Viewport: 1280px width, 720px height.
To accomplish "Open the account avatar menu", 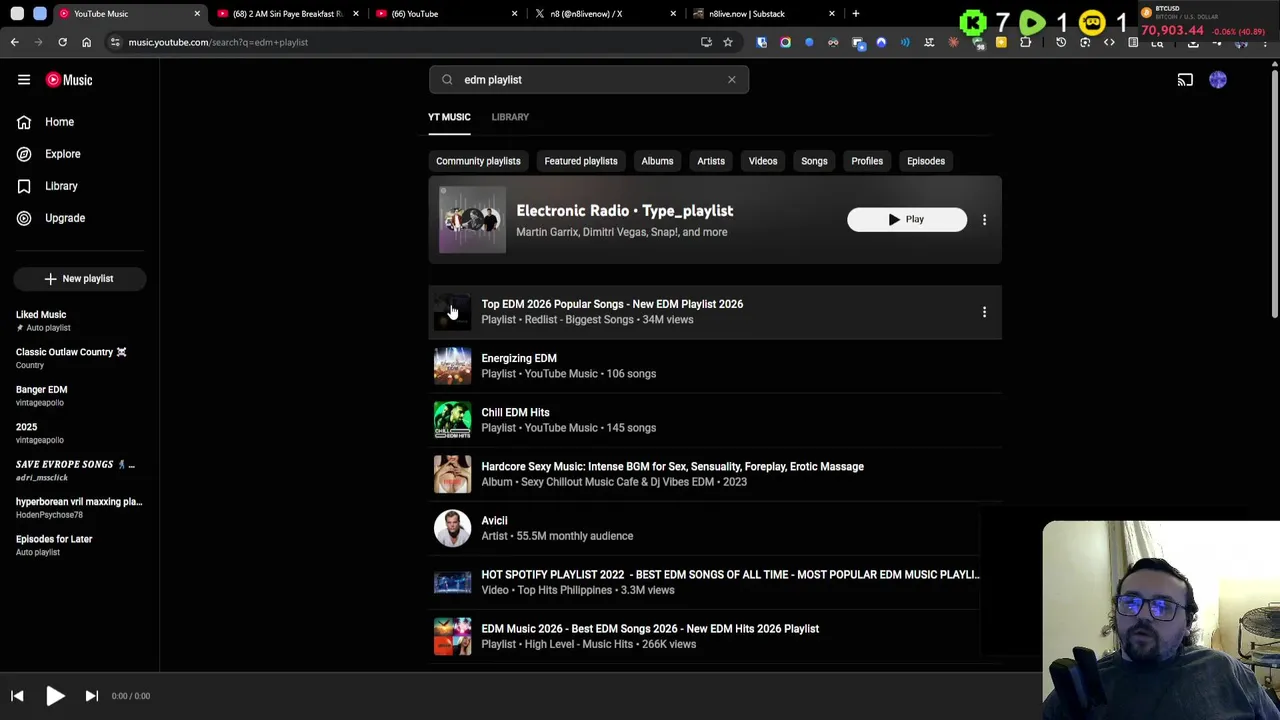I will point(1217,80).
